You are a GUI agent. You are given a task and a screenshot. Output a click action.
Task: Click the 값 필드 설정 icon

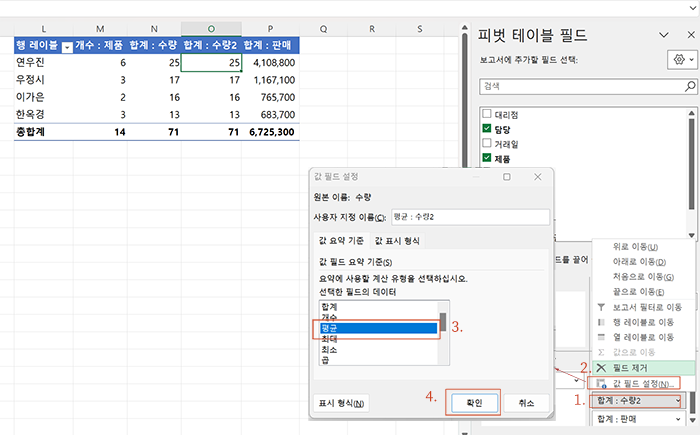[601, 384]
